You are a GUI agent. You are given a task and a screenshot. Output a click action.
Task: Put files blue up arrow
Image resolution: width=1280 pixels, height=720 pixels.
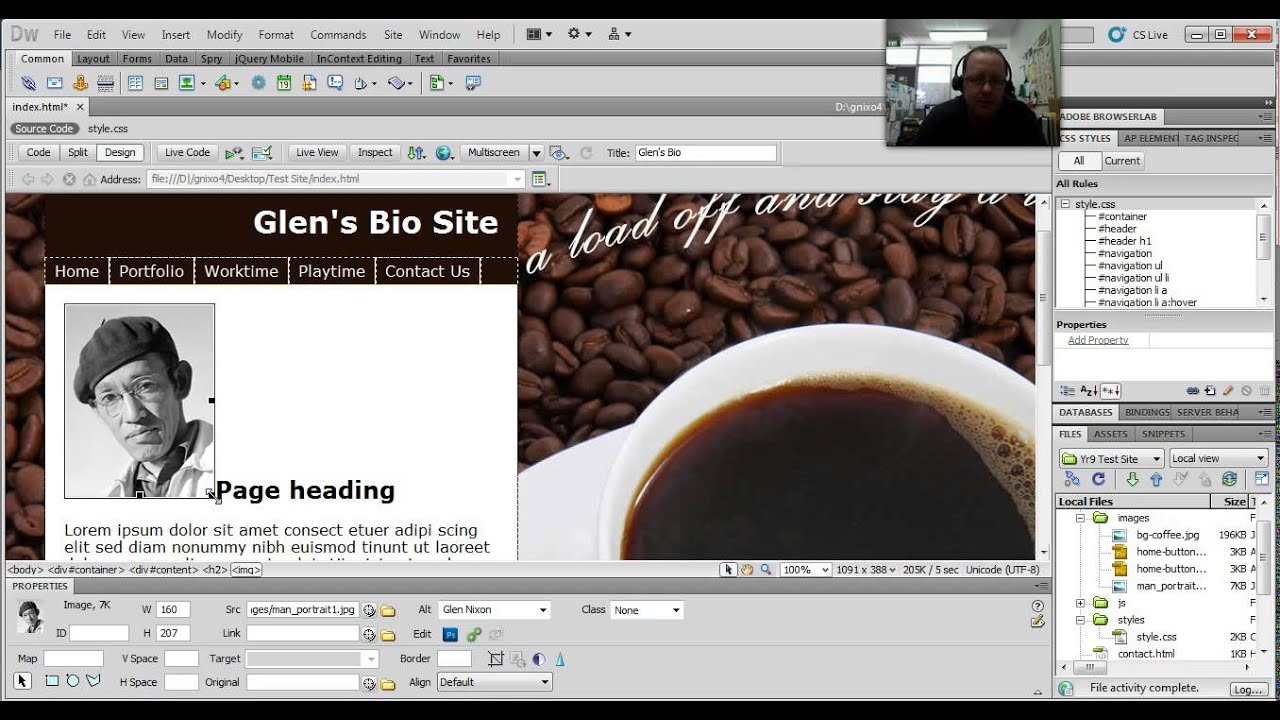(1157, 479)
